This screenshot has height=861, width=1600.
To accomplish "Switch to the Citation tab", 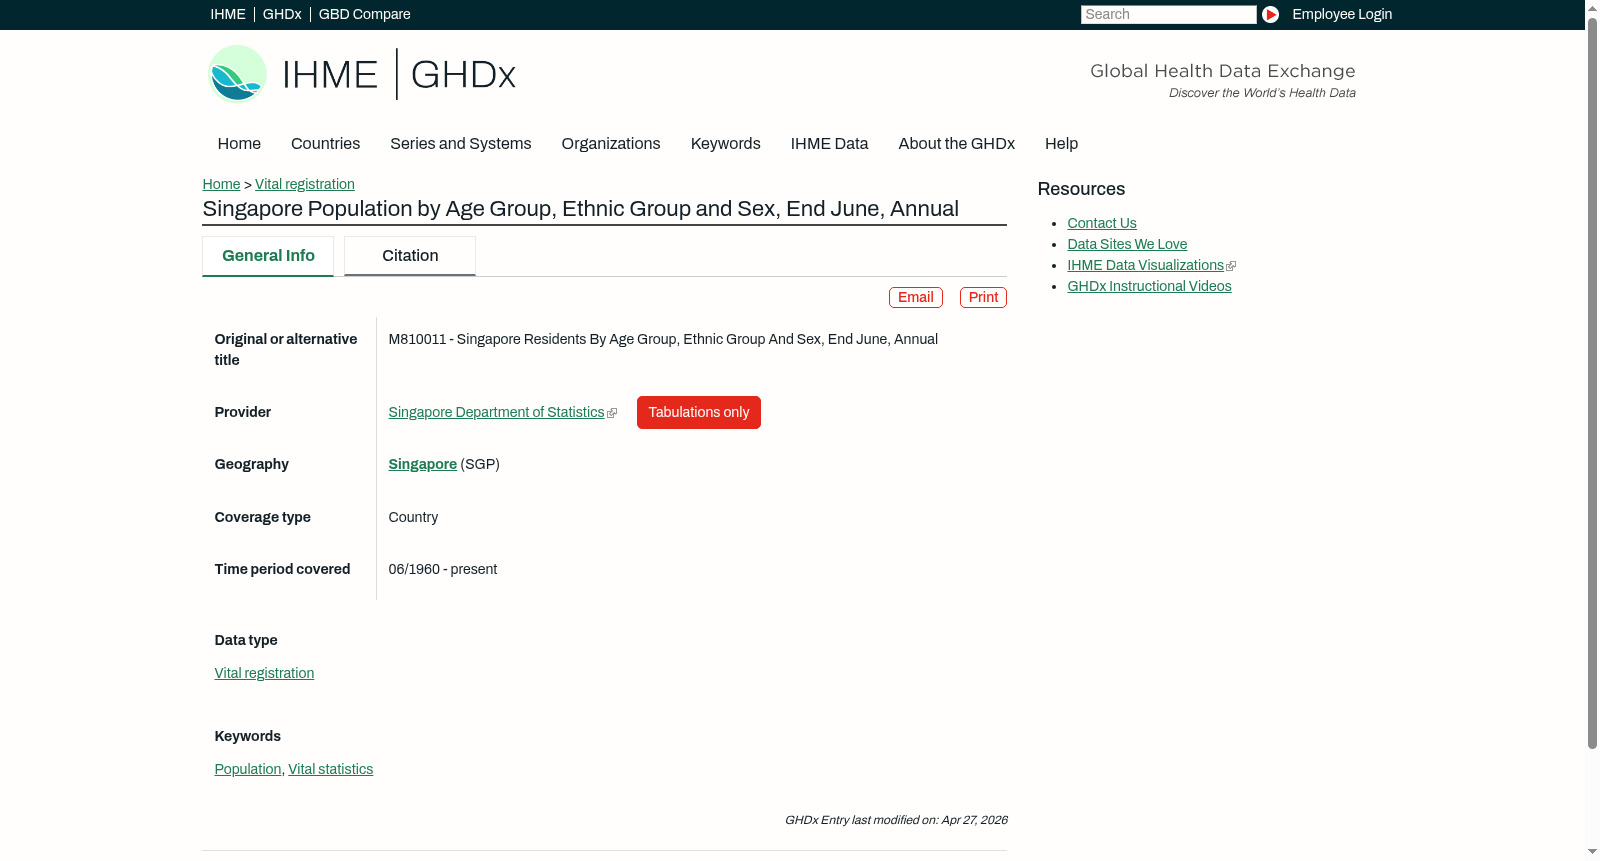I will (x=410, y=256).
